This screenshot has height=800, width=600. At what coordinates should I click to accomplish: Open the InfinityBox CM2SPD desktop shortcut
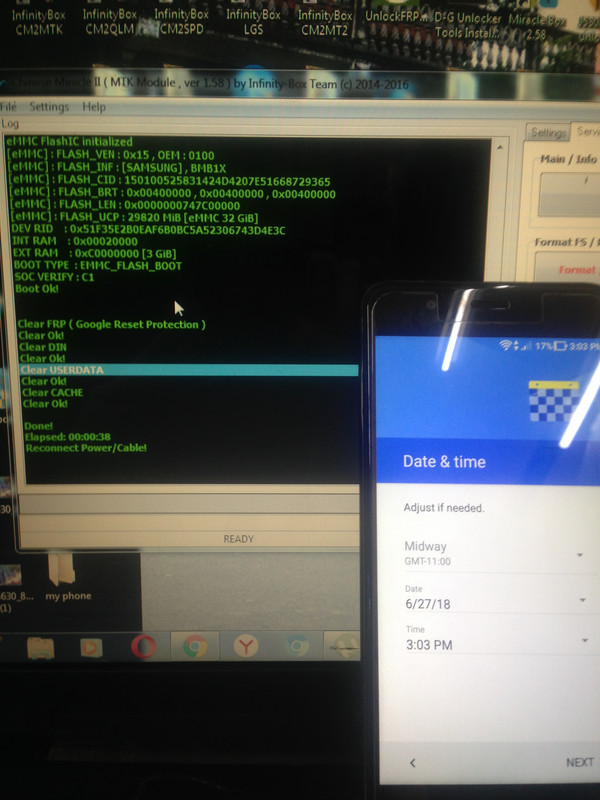tap(181, 21)
